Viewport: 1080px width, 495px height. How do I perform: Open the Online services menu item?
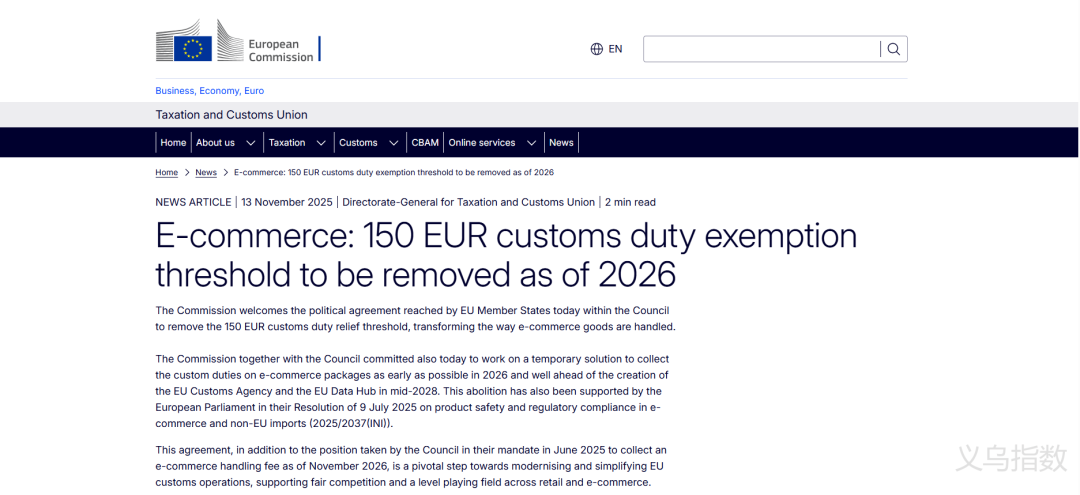click(x=482, y=143)
